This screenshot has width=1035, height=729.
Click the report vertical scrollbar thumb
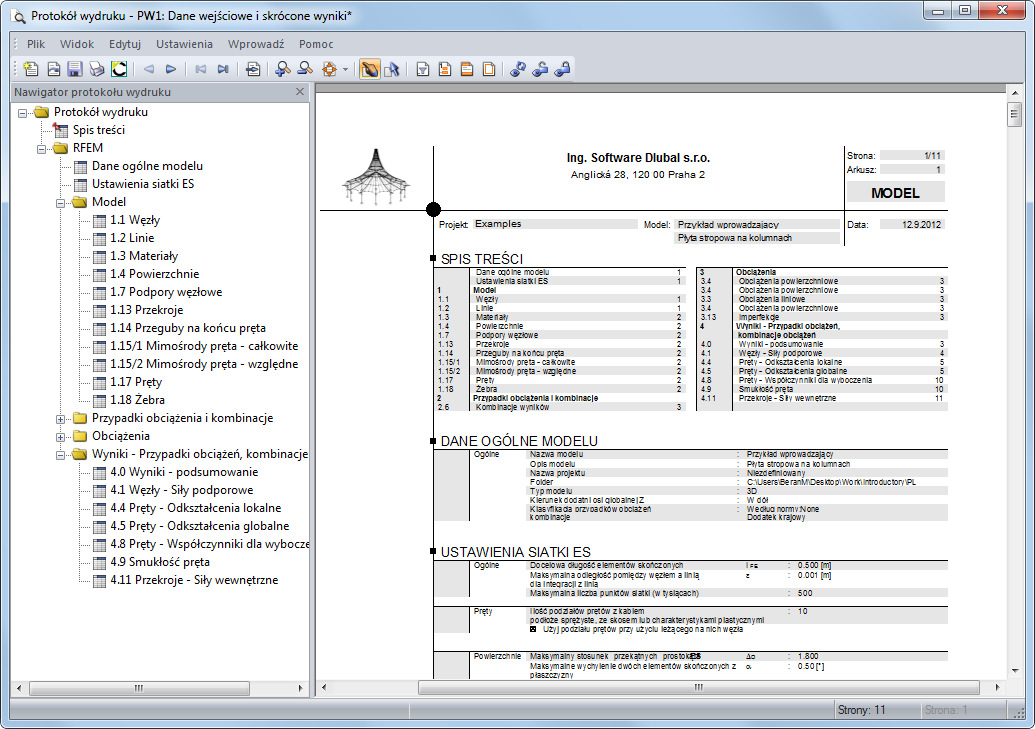click(x=1015, y=114)
